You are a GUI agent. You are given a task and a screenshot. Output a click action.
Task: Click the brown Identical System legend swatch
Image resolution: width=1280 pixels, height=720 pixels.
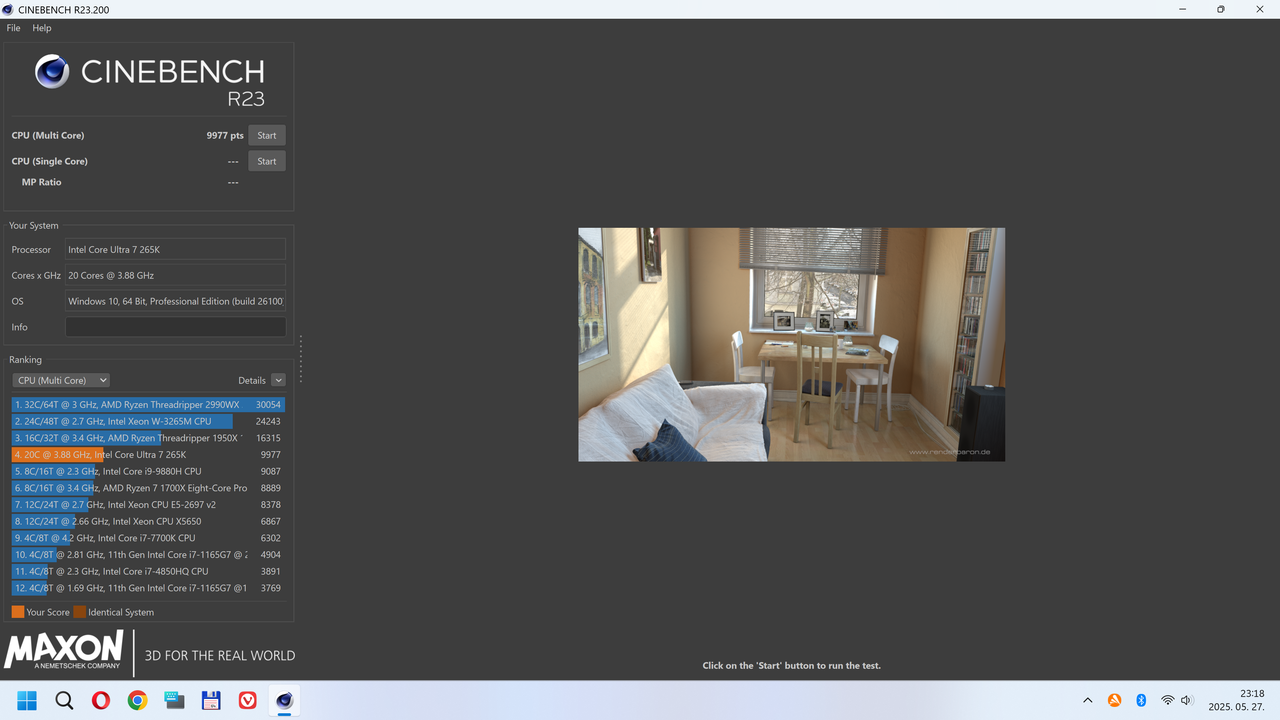(x=80, y=612)
